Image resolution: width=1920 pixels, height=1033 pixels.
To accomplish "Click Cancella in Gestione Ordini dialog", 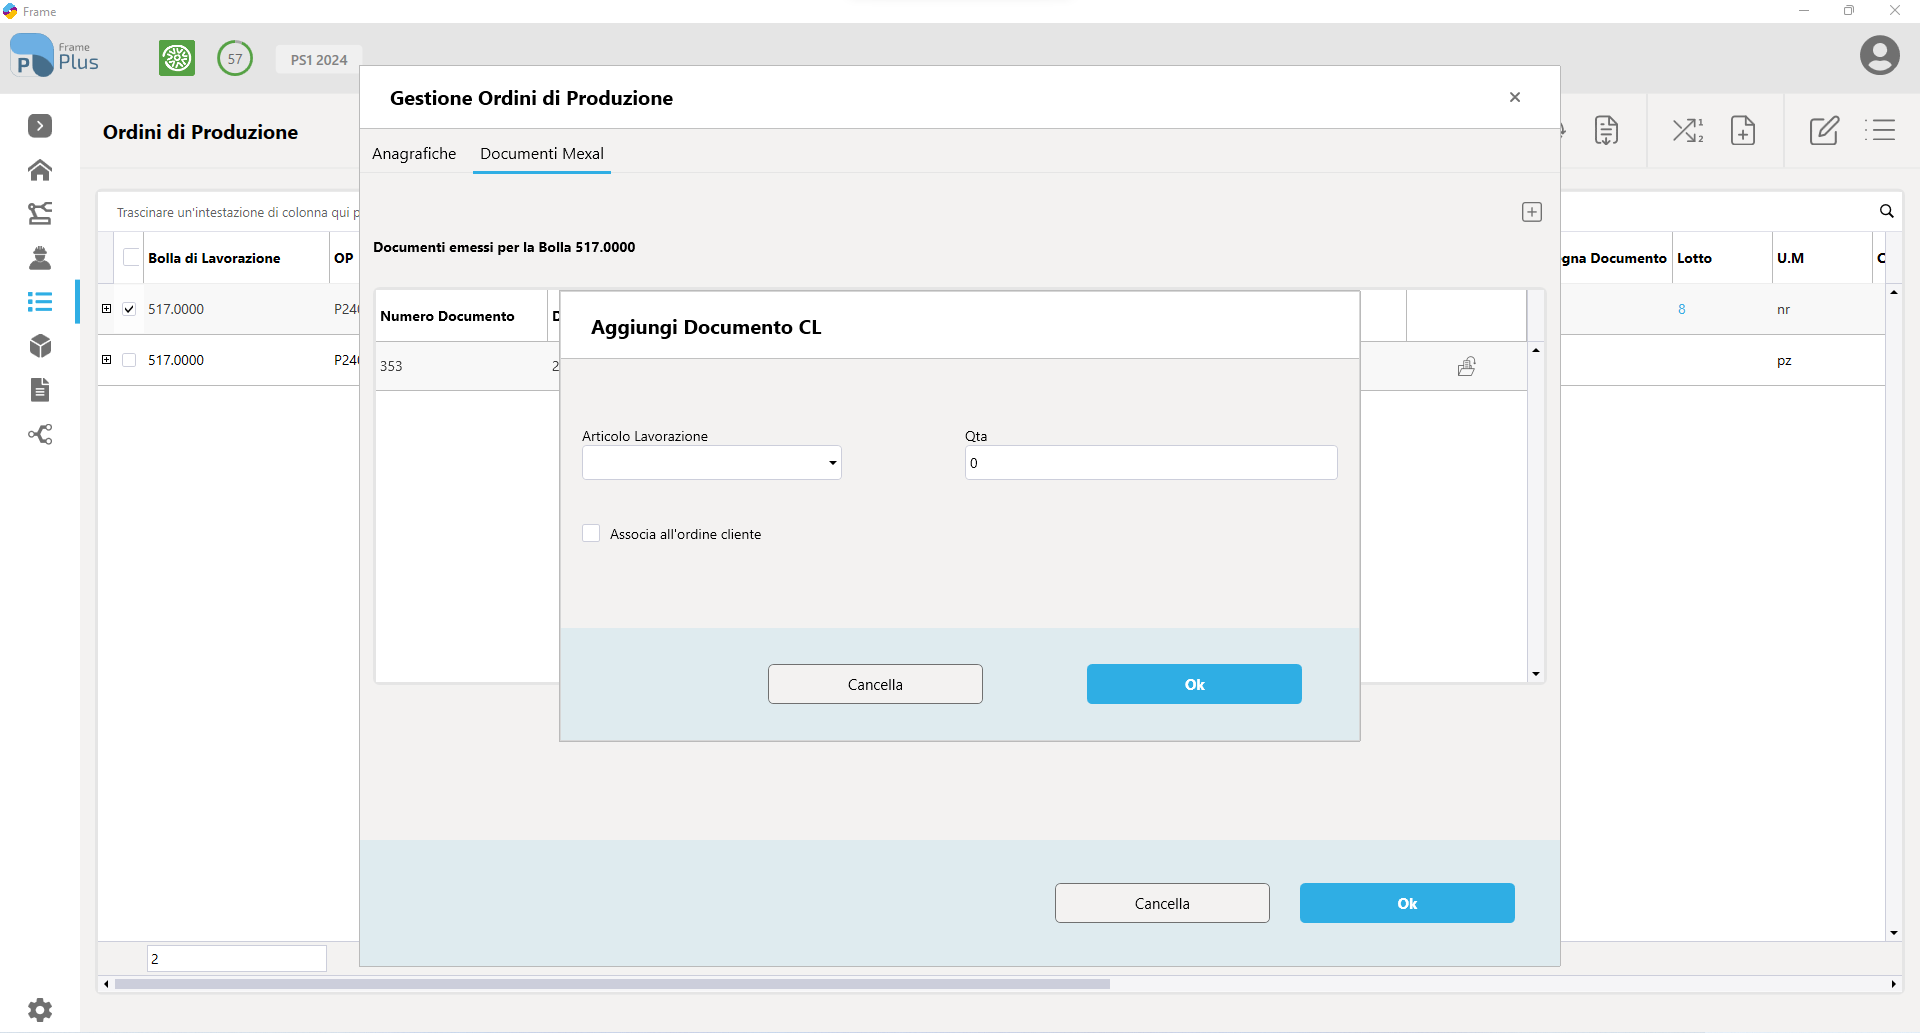I will (1162, 903).
